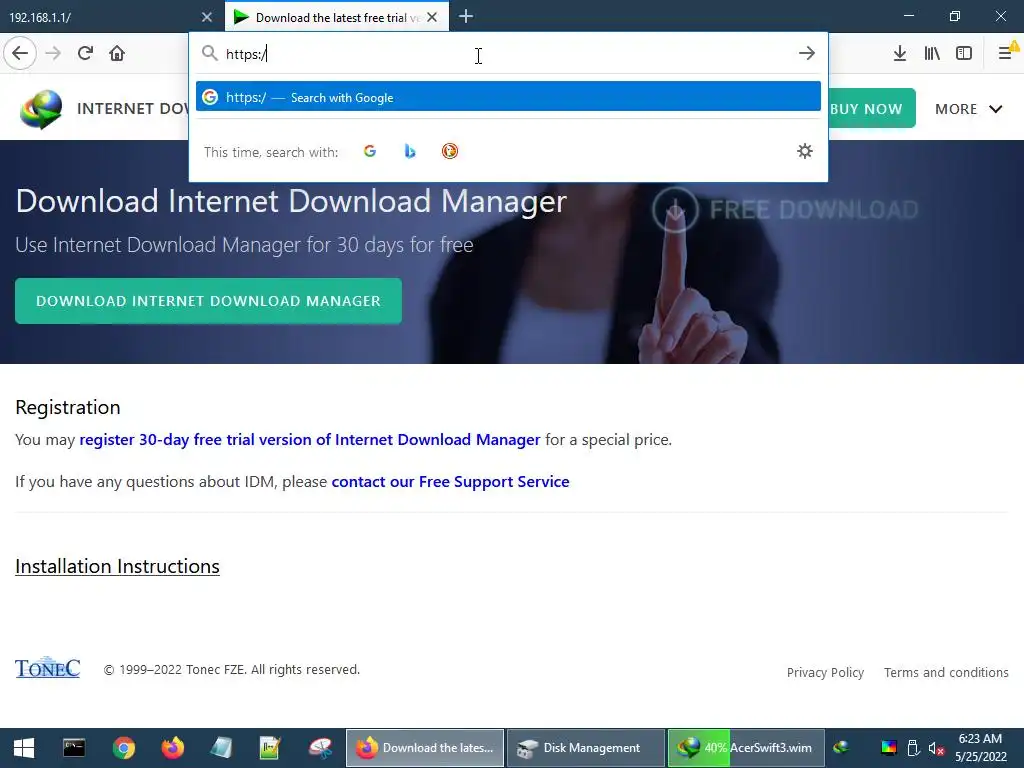Click the snipping tool taskbar icon

(320, 748)
